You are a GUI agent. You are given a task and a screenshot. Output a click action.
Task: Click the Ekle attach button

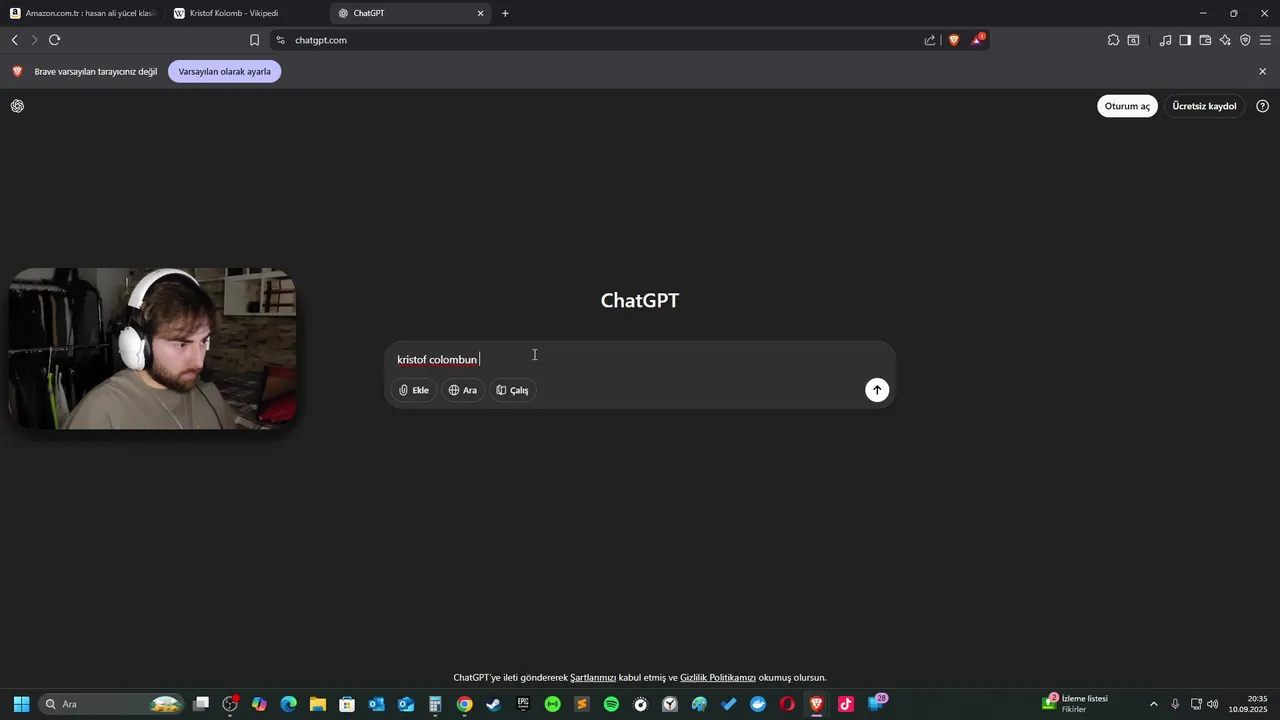click(414, 390)
